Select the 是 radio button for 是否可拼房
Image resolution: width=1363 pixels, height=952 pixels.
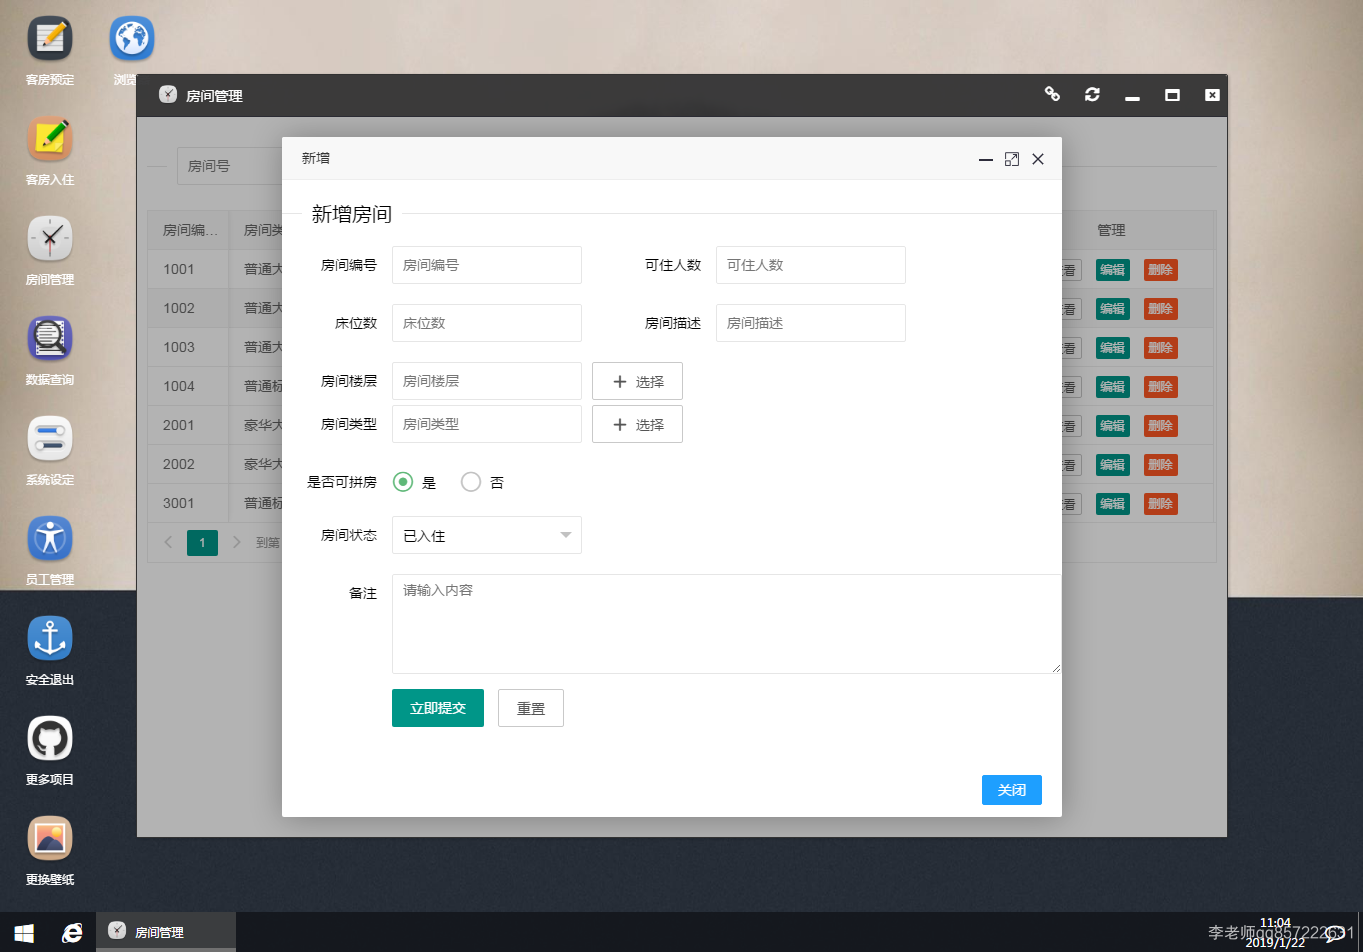tap(400, 481)
